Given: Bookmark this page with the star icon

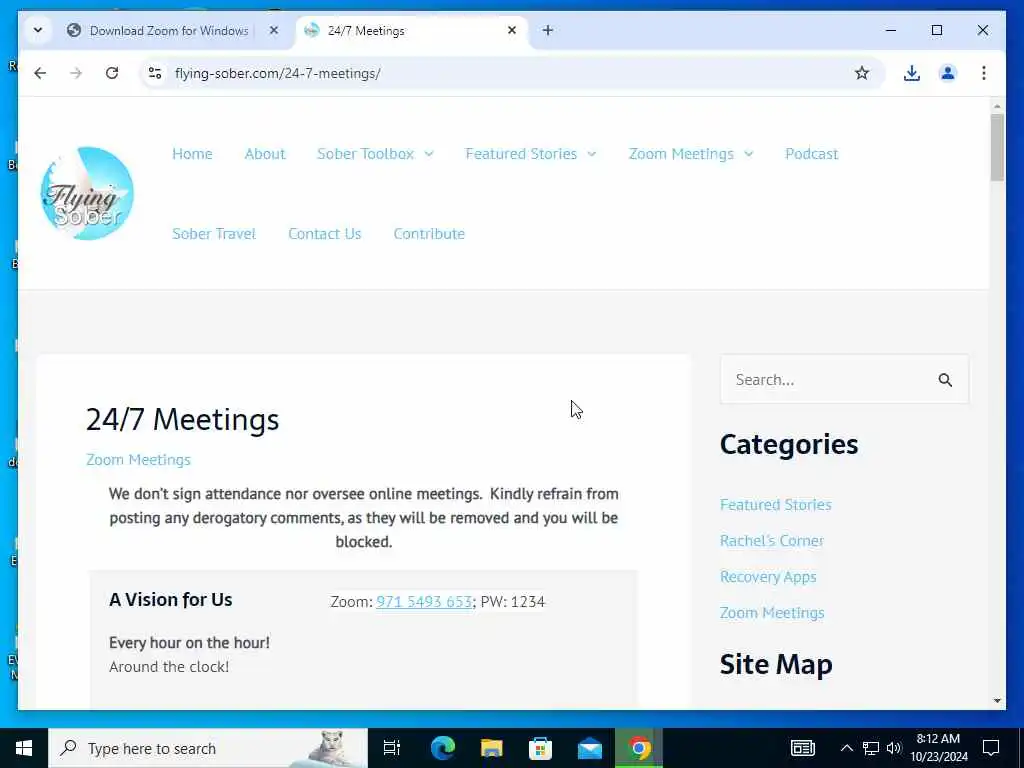Looking at the screenshot, I should click(x=862, y=73).
